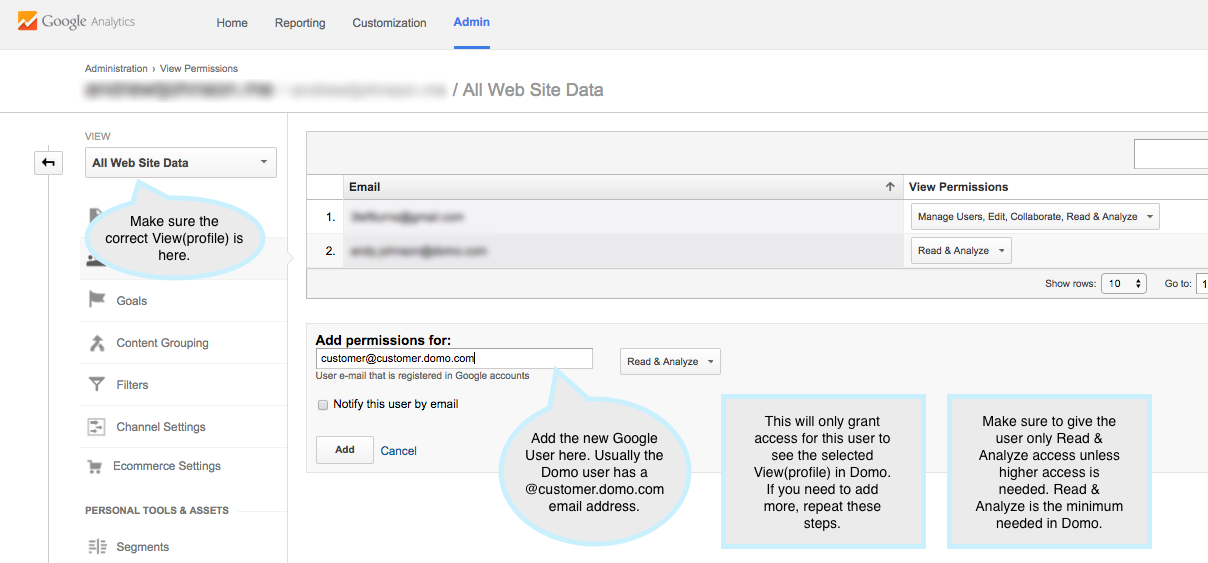This screenshot has width=1208, height=563.
Task: Click the Filters funnel icon
Action: tap(97, 385)
